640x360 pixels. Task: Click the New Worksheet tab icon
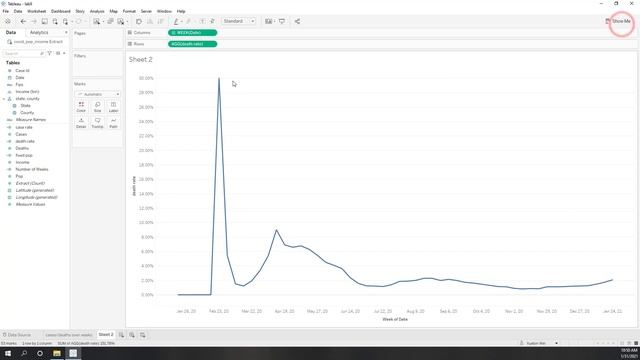pos(121,335)
